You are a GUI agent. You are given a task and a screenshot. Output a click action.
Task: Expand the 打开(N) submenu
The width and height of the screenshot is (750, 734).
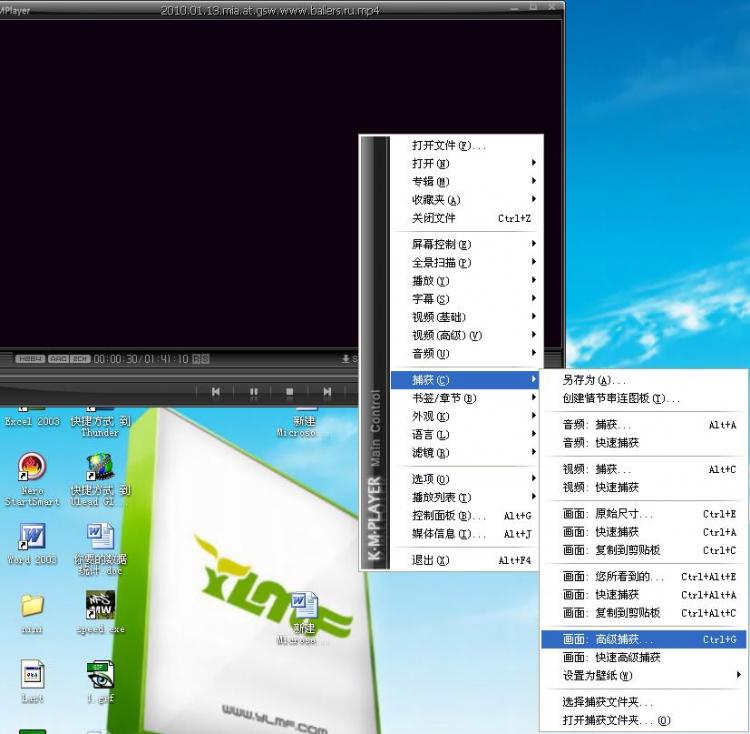pyautogui.click(x=465, y=164)
